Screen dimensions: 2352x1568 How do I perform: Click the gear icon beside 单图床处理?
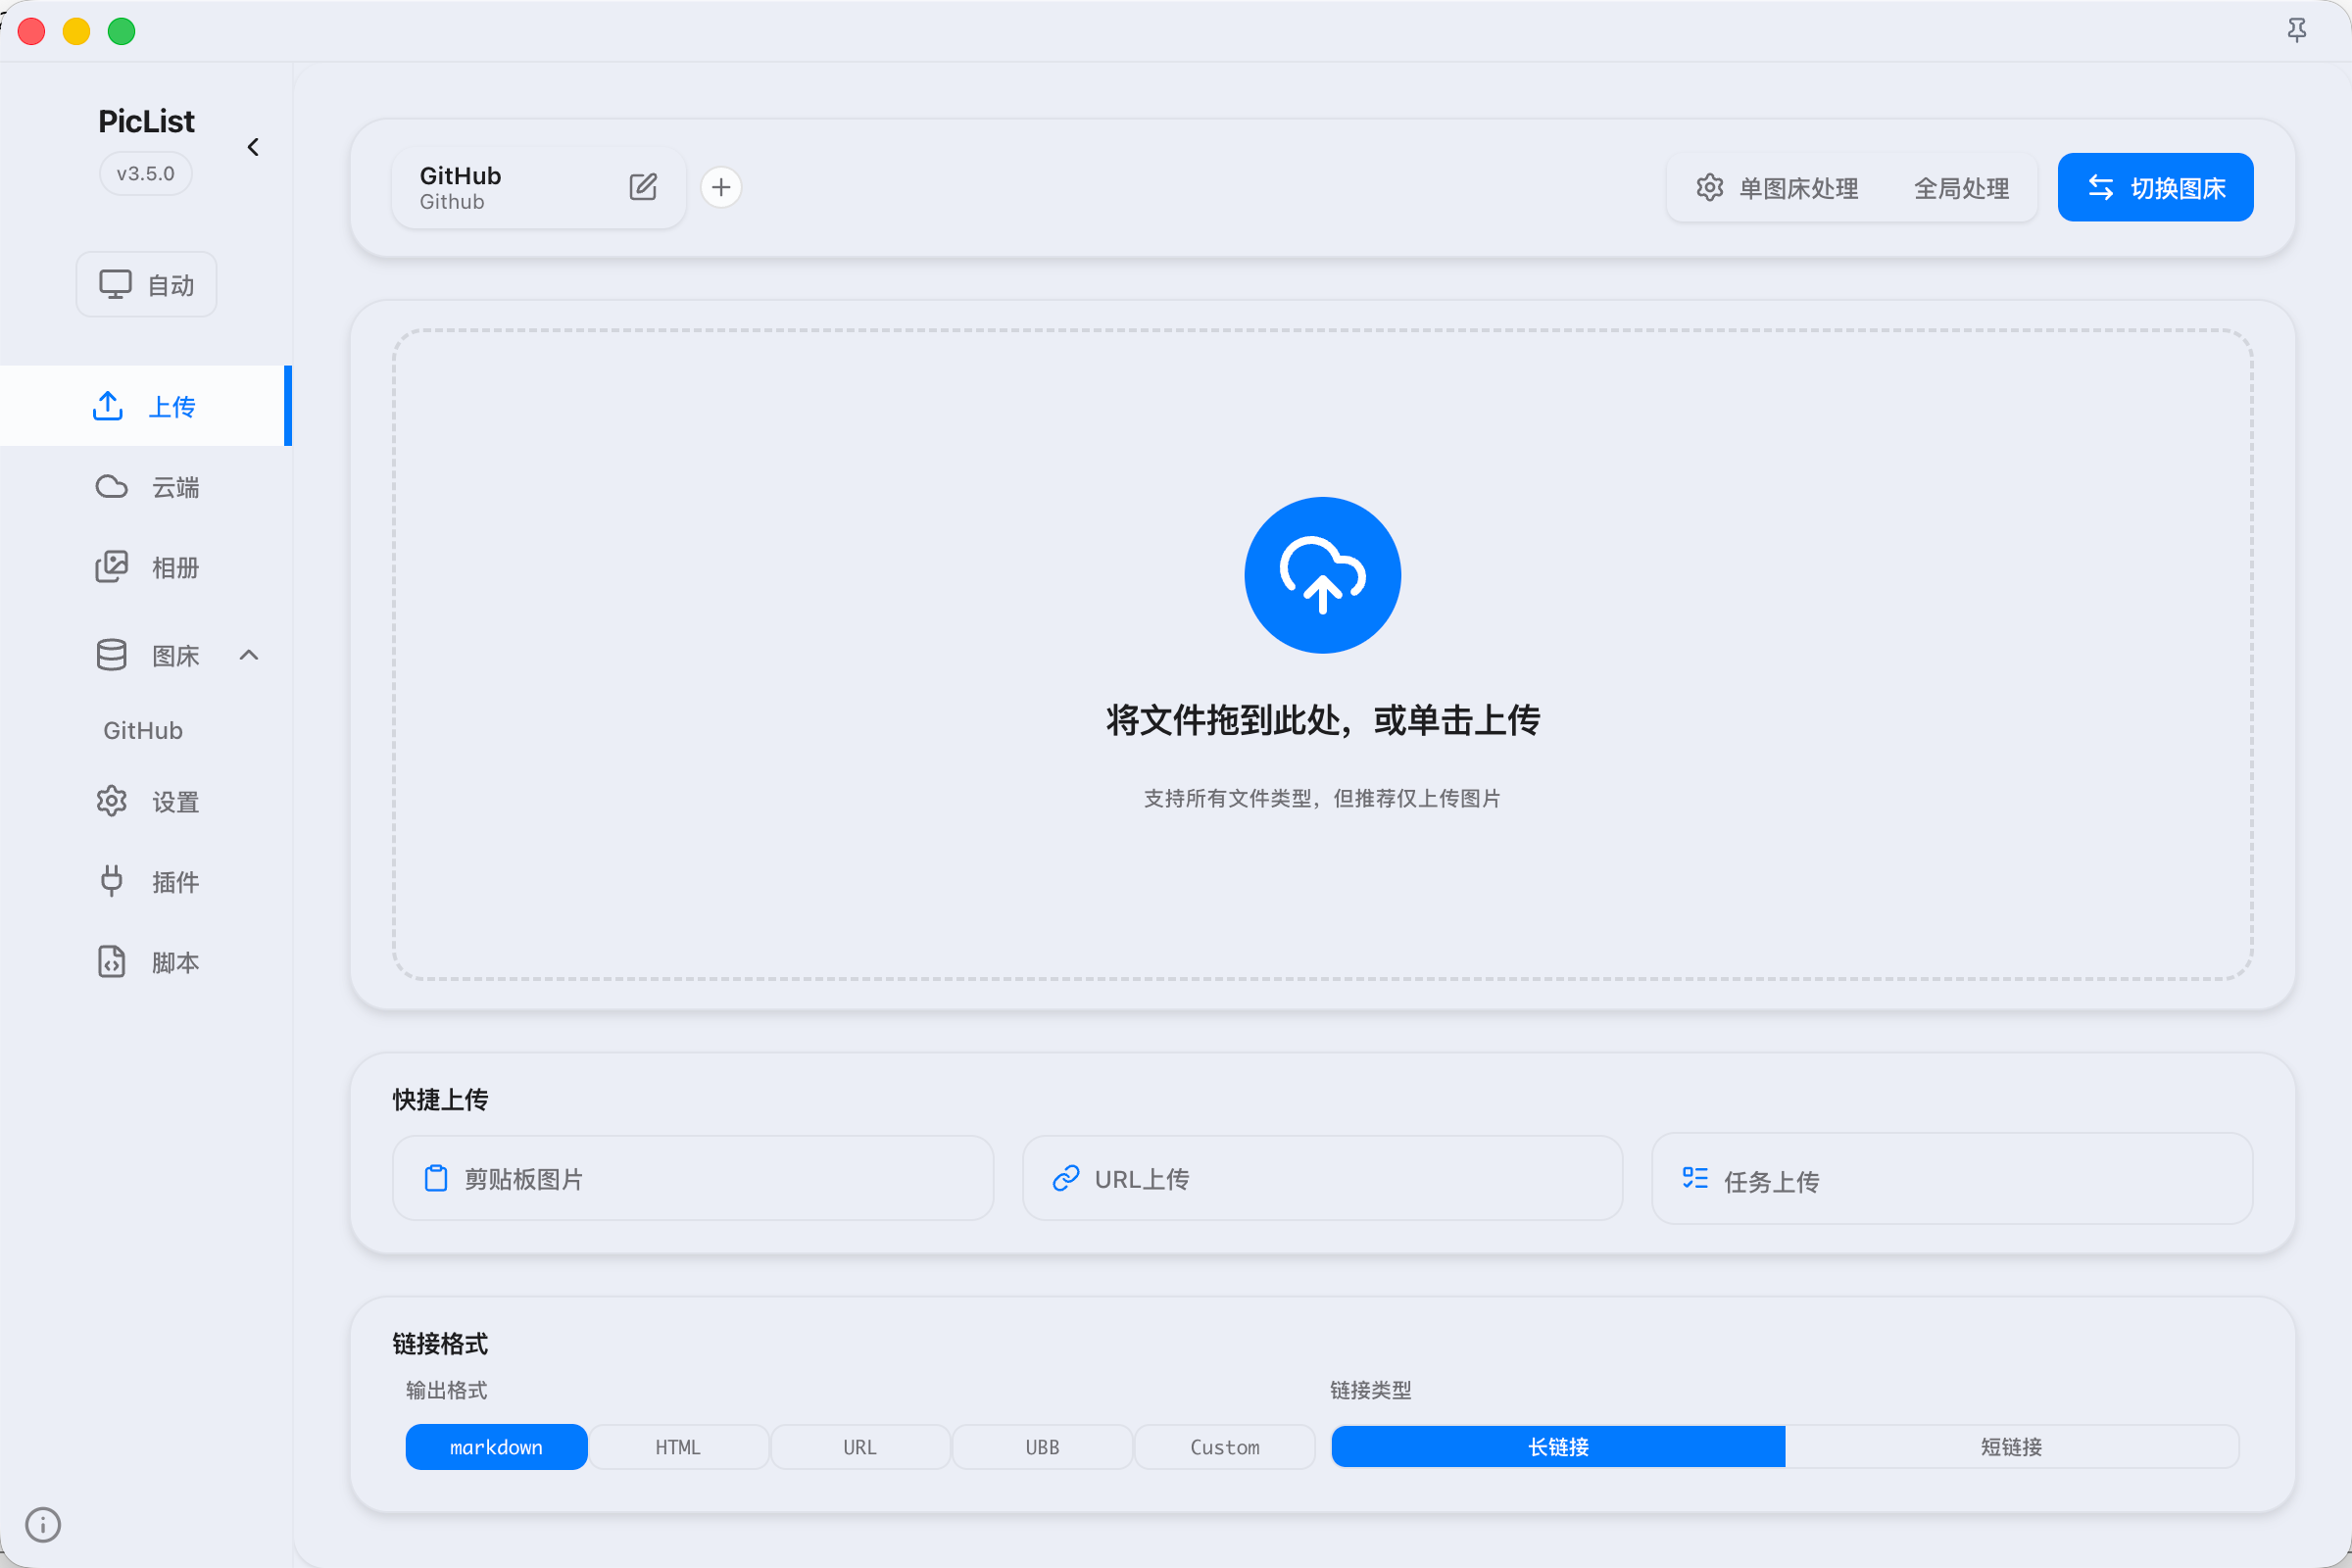pyautogui.click(x=1709, y=187)
